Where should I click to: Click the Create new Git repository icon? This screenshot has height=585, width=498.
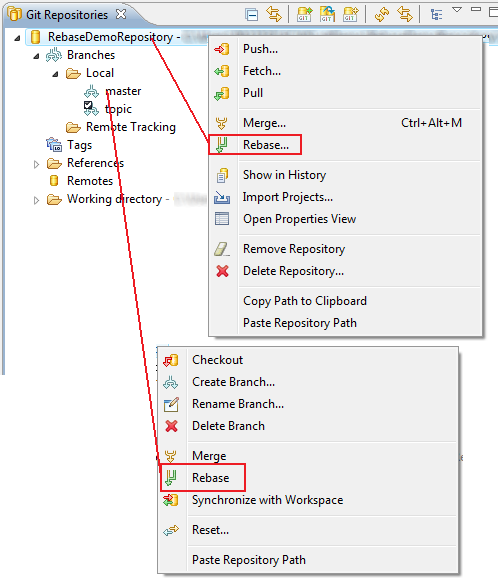(350, 15)
